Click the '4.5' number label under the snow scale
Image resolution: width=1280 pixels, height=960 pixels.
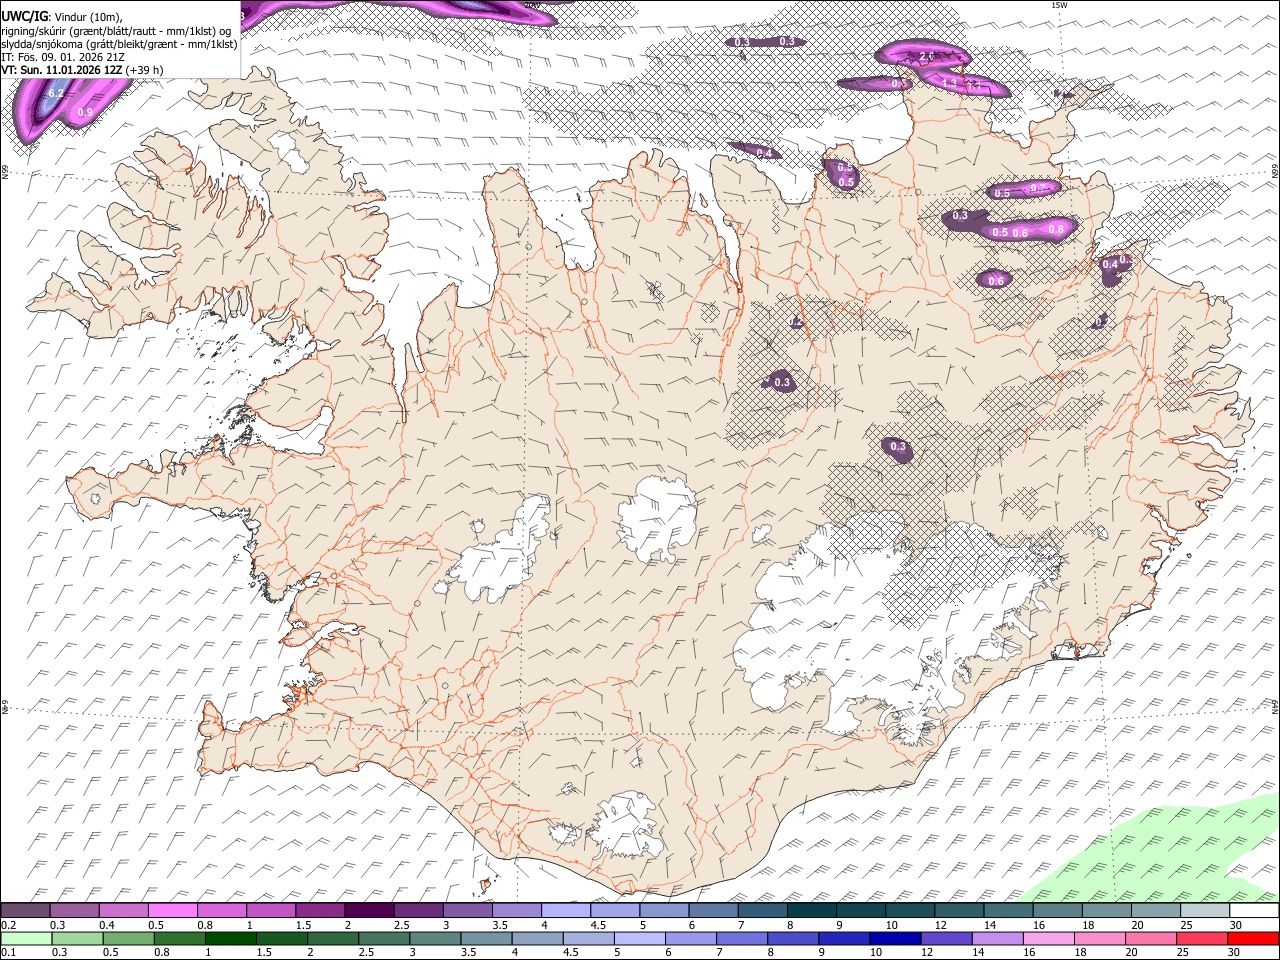[598, 925]
